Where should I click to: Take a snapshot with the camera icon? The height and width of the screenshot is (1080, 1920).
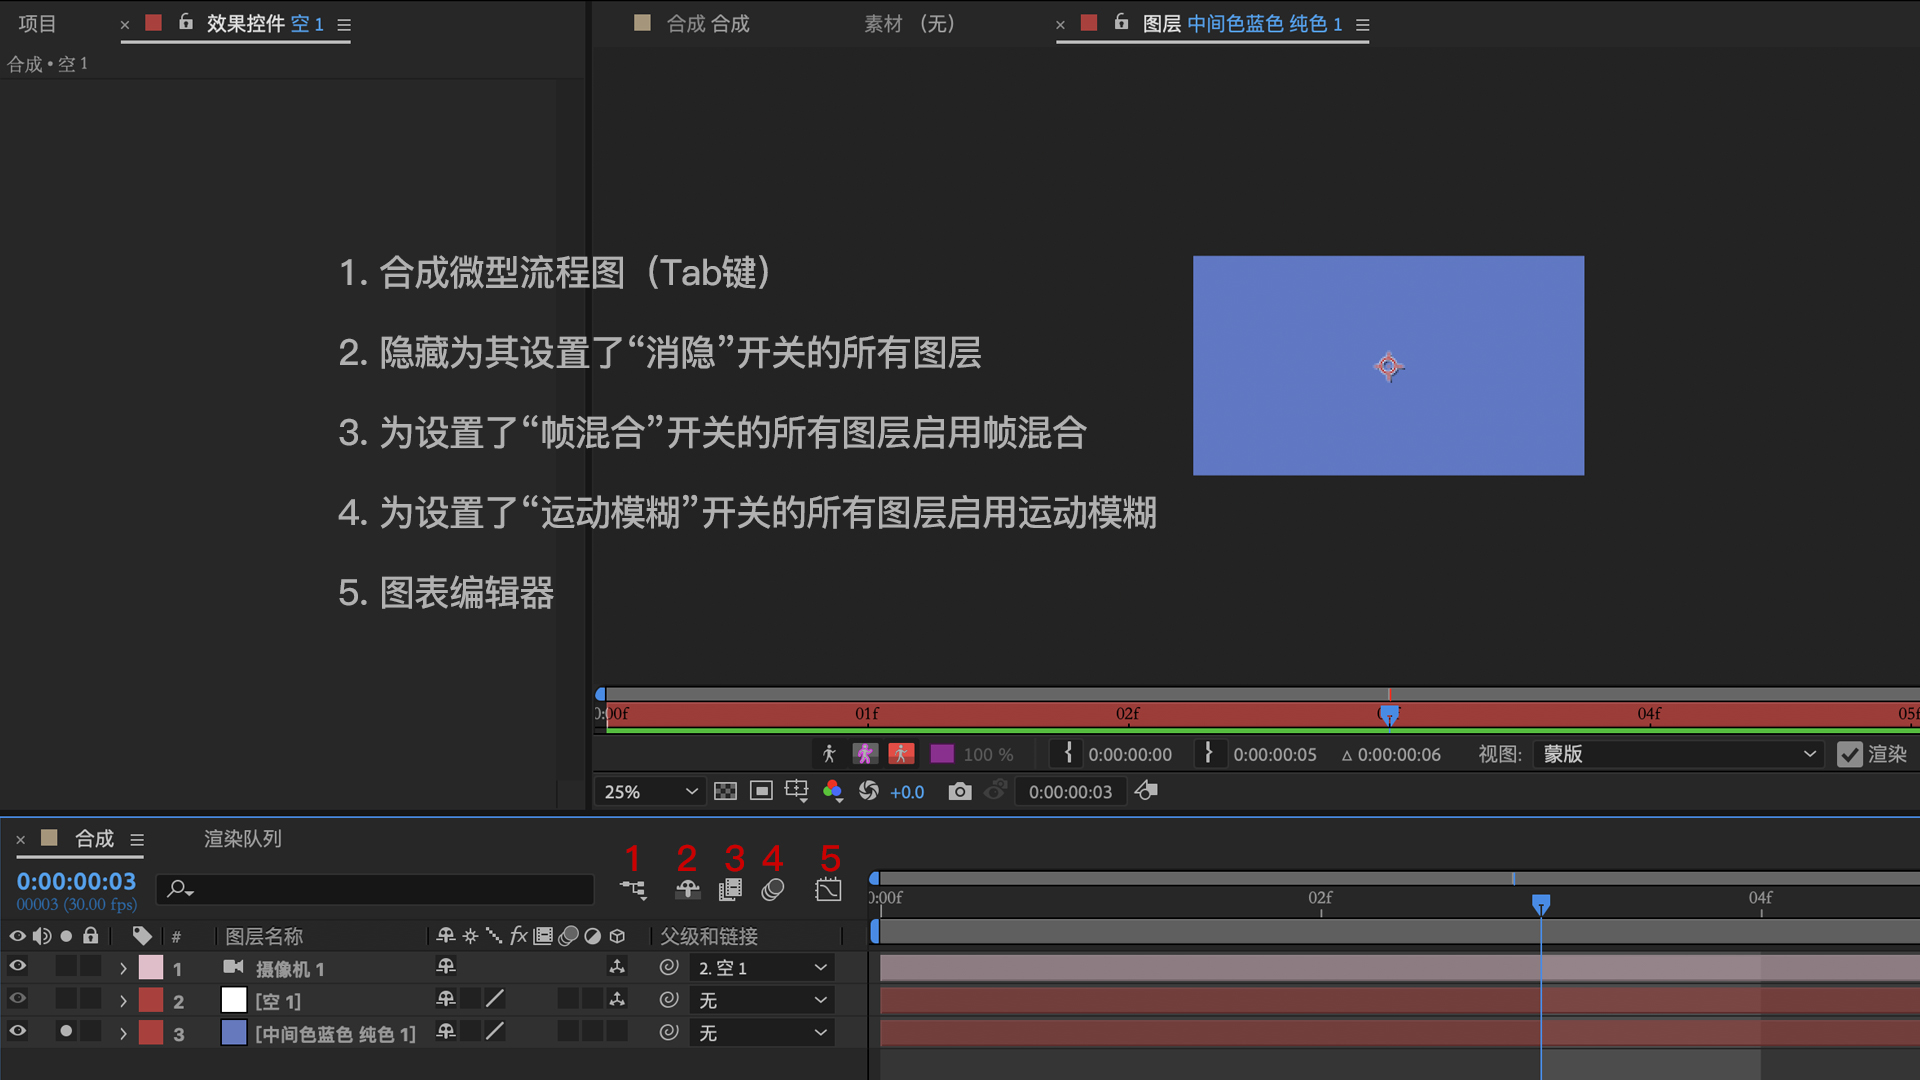click(x=959, y=791)
